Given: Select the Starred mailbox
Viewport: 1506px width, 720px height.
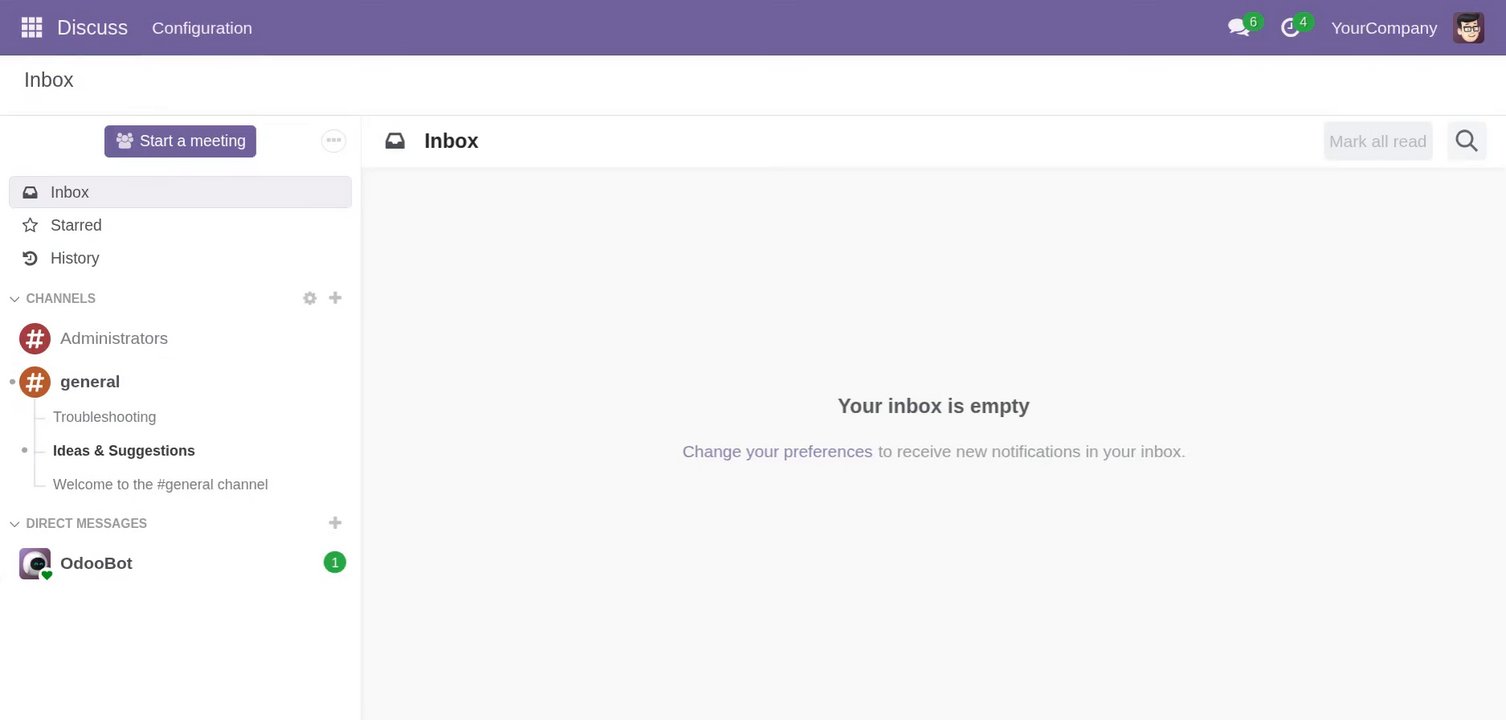Looking at the screenshot, I should tap(76, 225).
